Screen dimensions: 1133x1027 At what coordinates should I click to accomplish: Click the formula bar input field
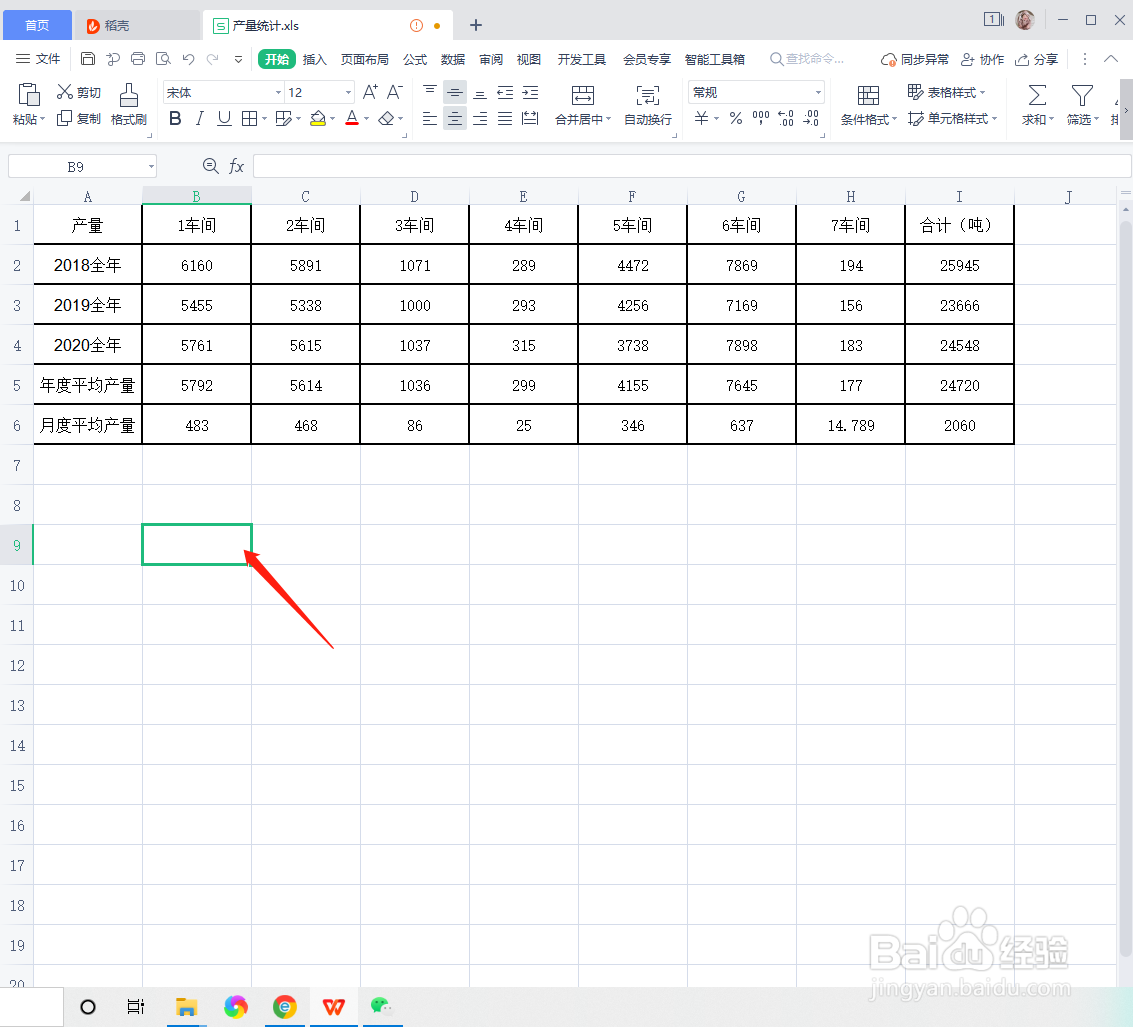pos(692,166)
